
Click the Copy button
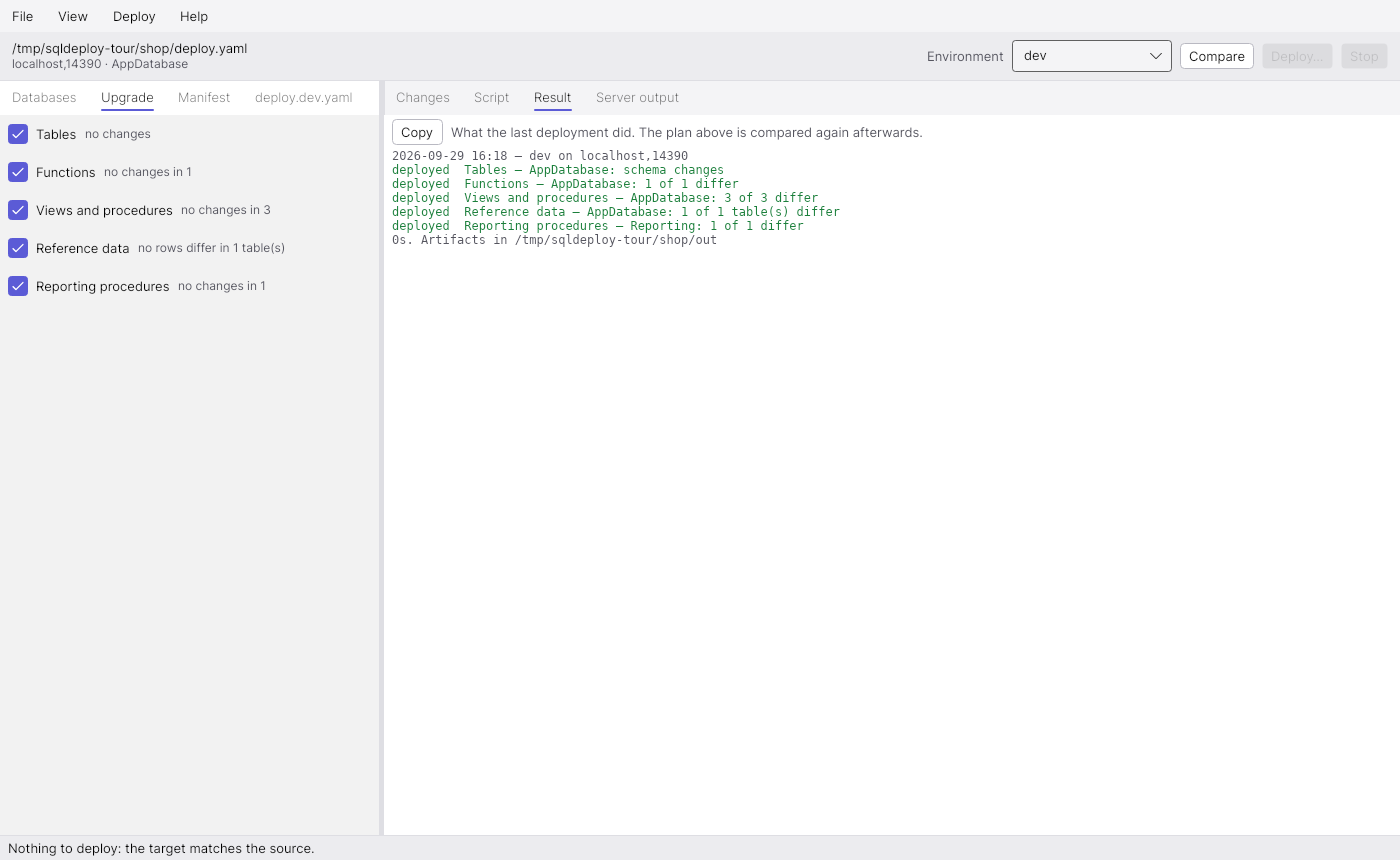point(417,132)
